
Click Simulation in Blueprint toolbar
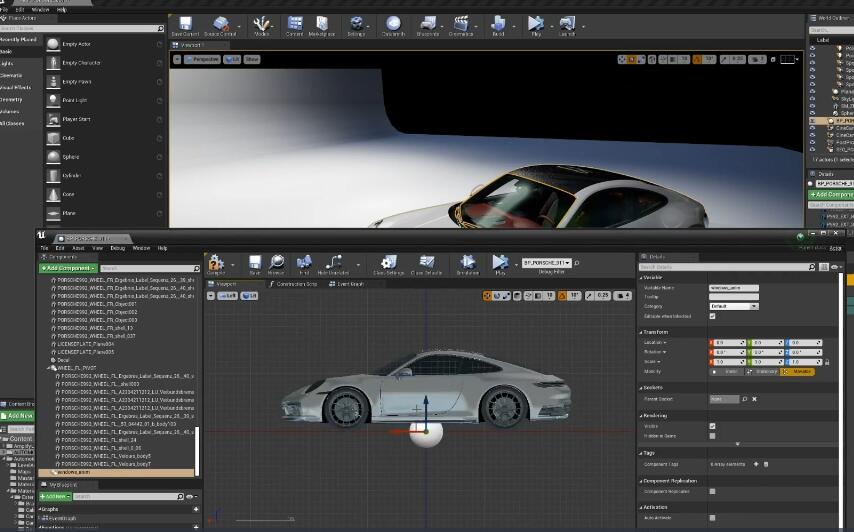click(x=468, y=265)
